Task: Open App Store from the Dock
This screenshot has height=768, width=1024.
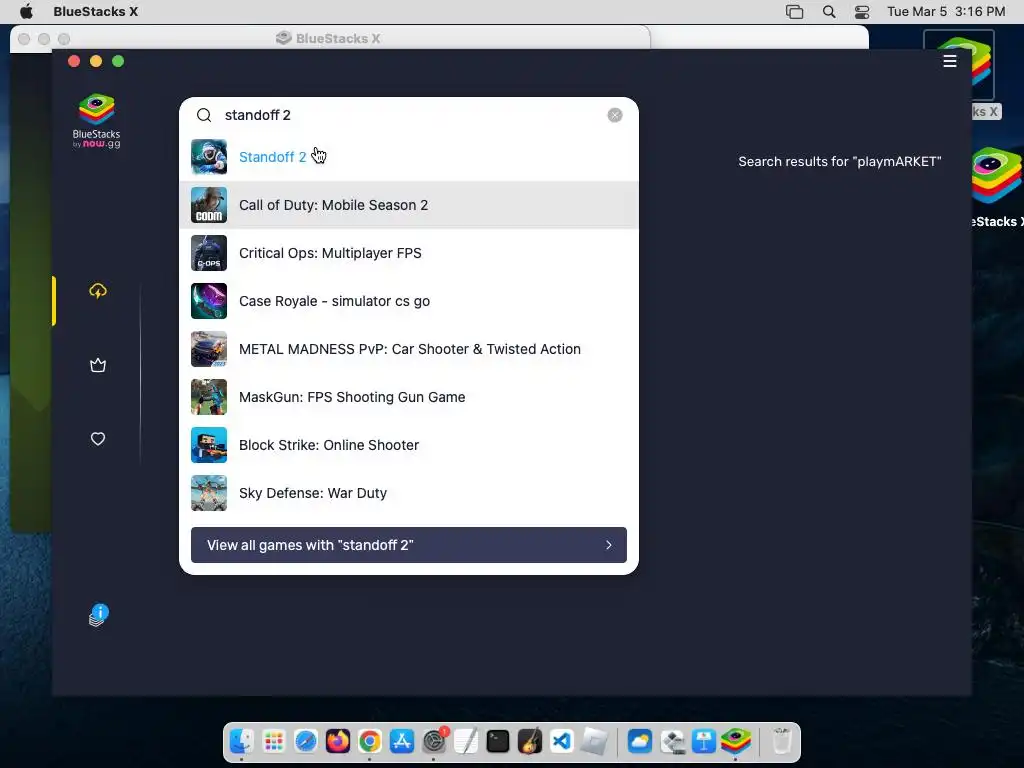Action: (x=402, y=742)
